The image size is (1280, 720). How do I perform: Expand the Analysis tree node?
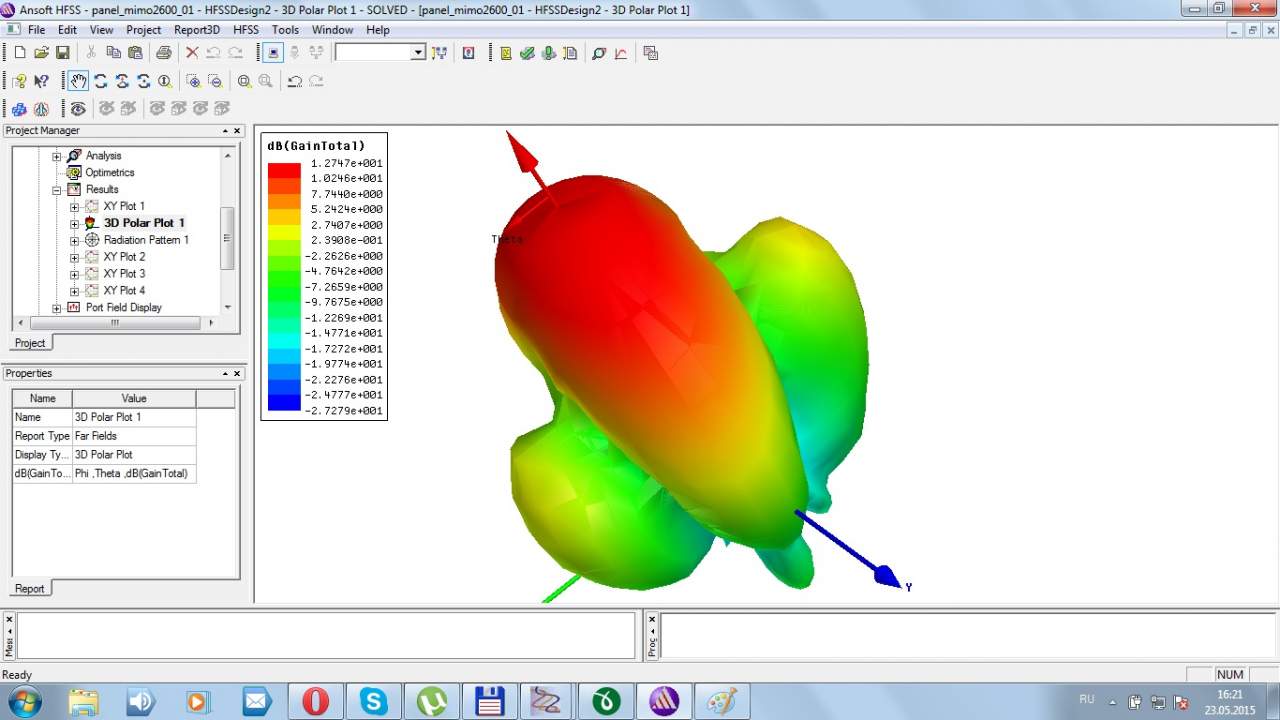(57, 156)
